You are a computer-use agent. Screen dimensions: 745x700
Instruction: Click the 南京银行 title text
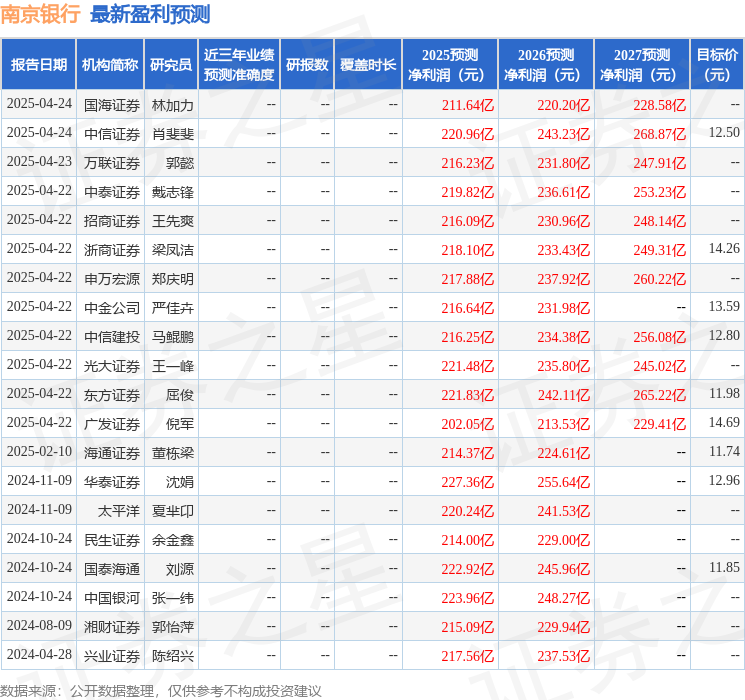(x=40, y=14)
